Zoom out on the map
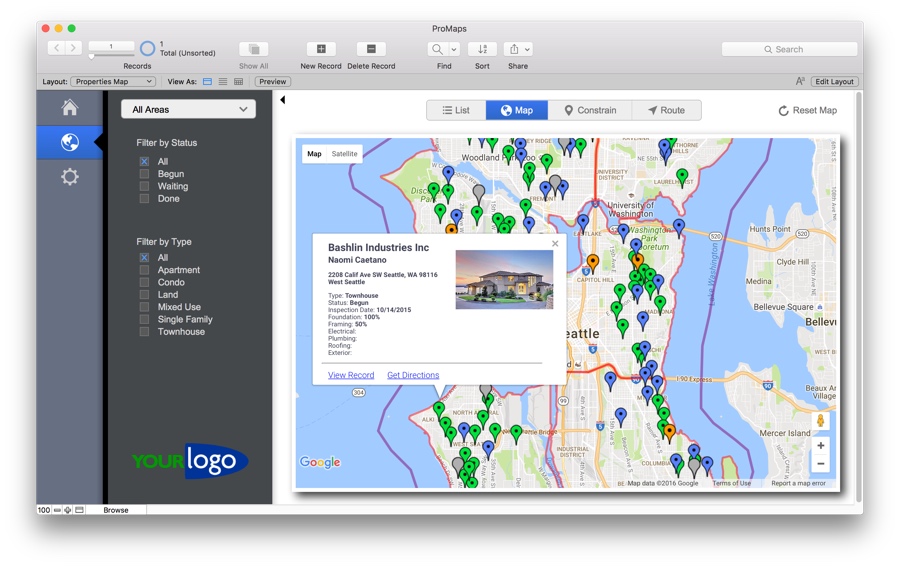 pyautogui.click(x=820, y=464)
